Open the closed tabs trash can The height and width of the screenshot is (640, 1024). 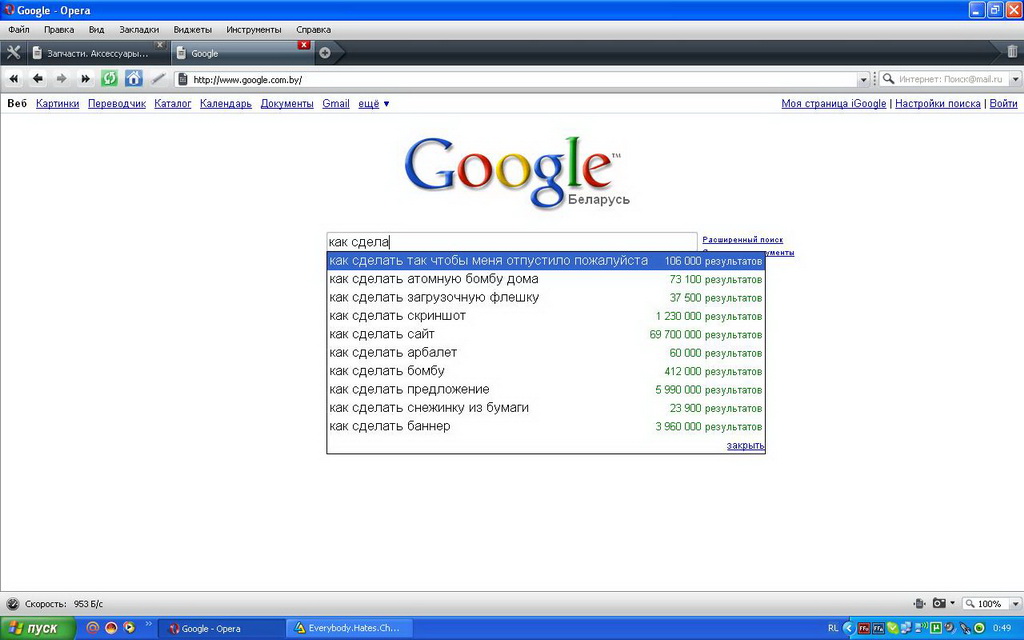tap(1011, 52)
